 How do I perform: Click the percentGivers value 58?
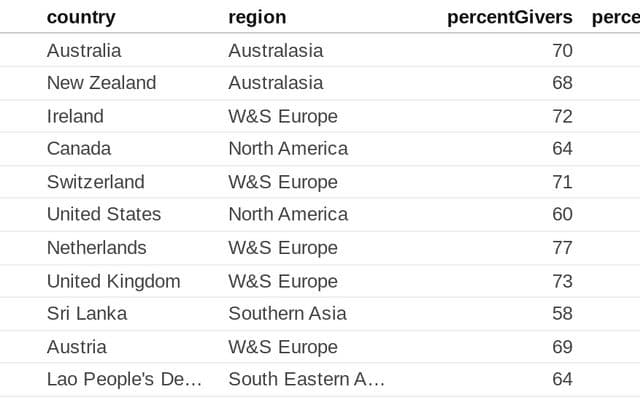tap(562, 313)
